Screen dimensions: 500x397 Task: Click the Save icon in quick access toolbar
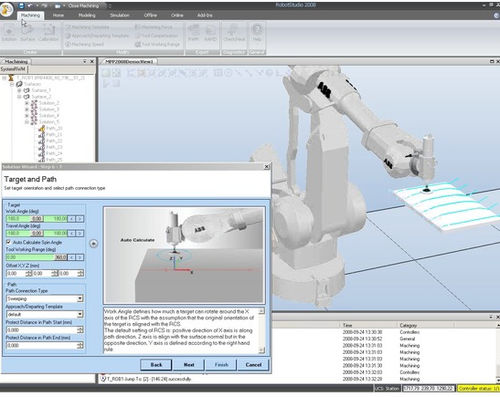(x=22, y=6)
